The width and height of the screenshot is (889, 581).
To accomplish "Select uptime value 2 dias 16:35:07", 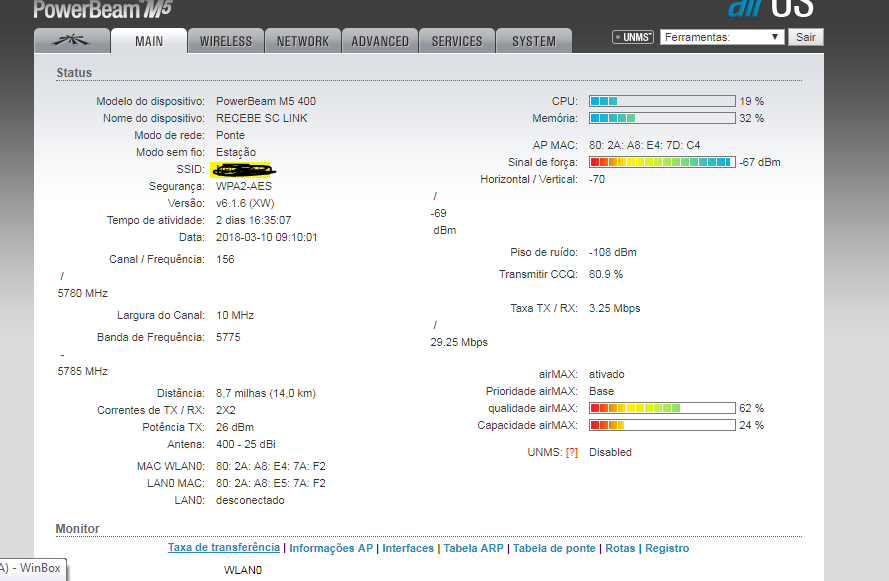I will pos(253,220).
